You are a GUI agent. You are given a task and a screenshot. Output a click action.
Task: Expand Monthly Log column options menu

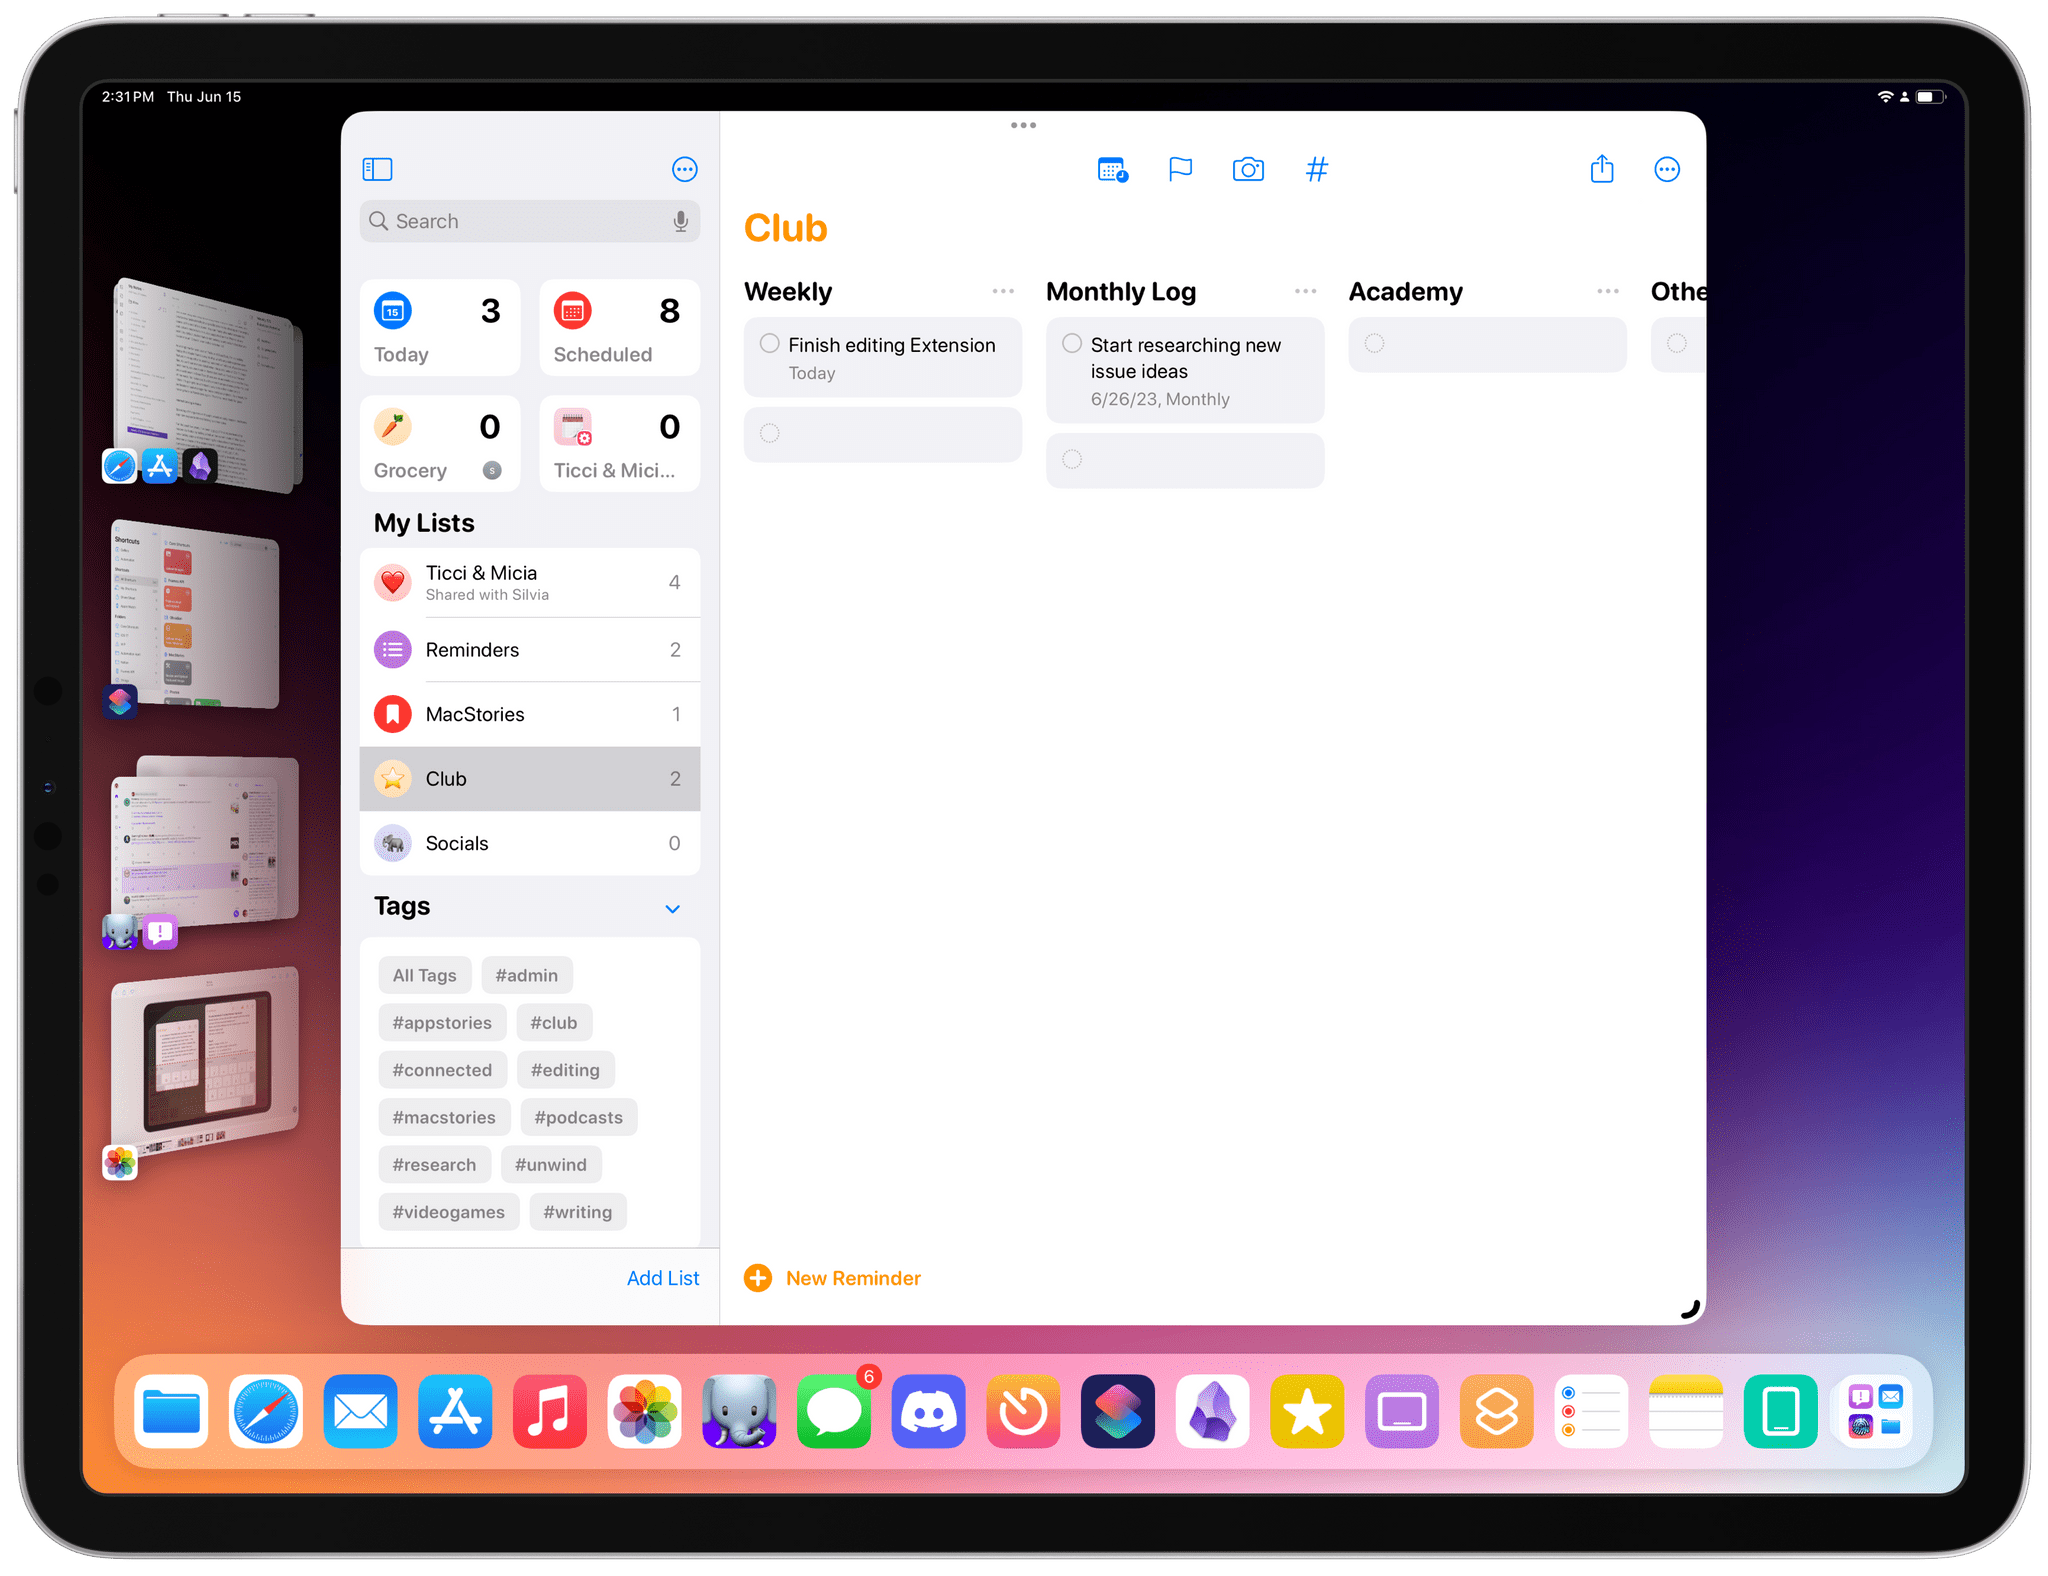[1306, 290]
